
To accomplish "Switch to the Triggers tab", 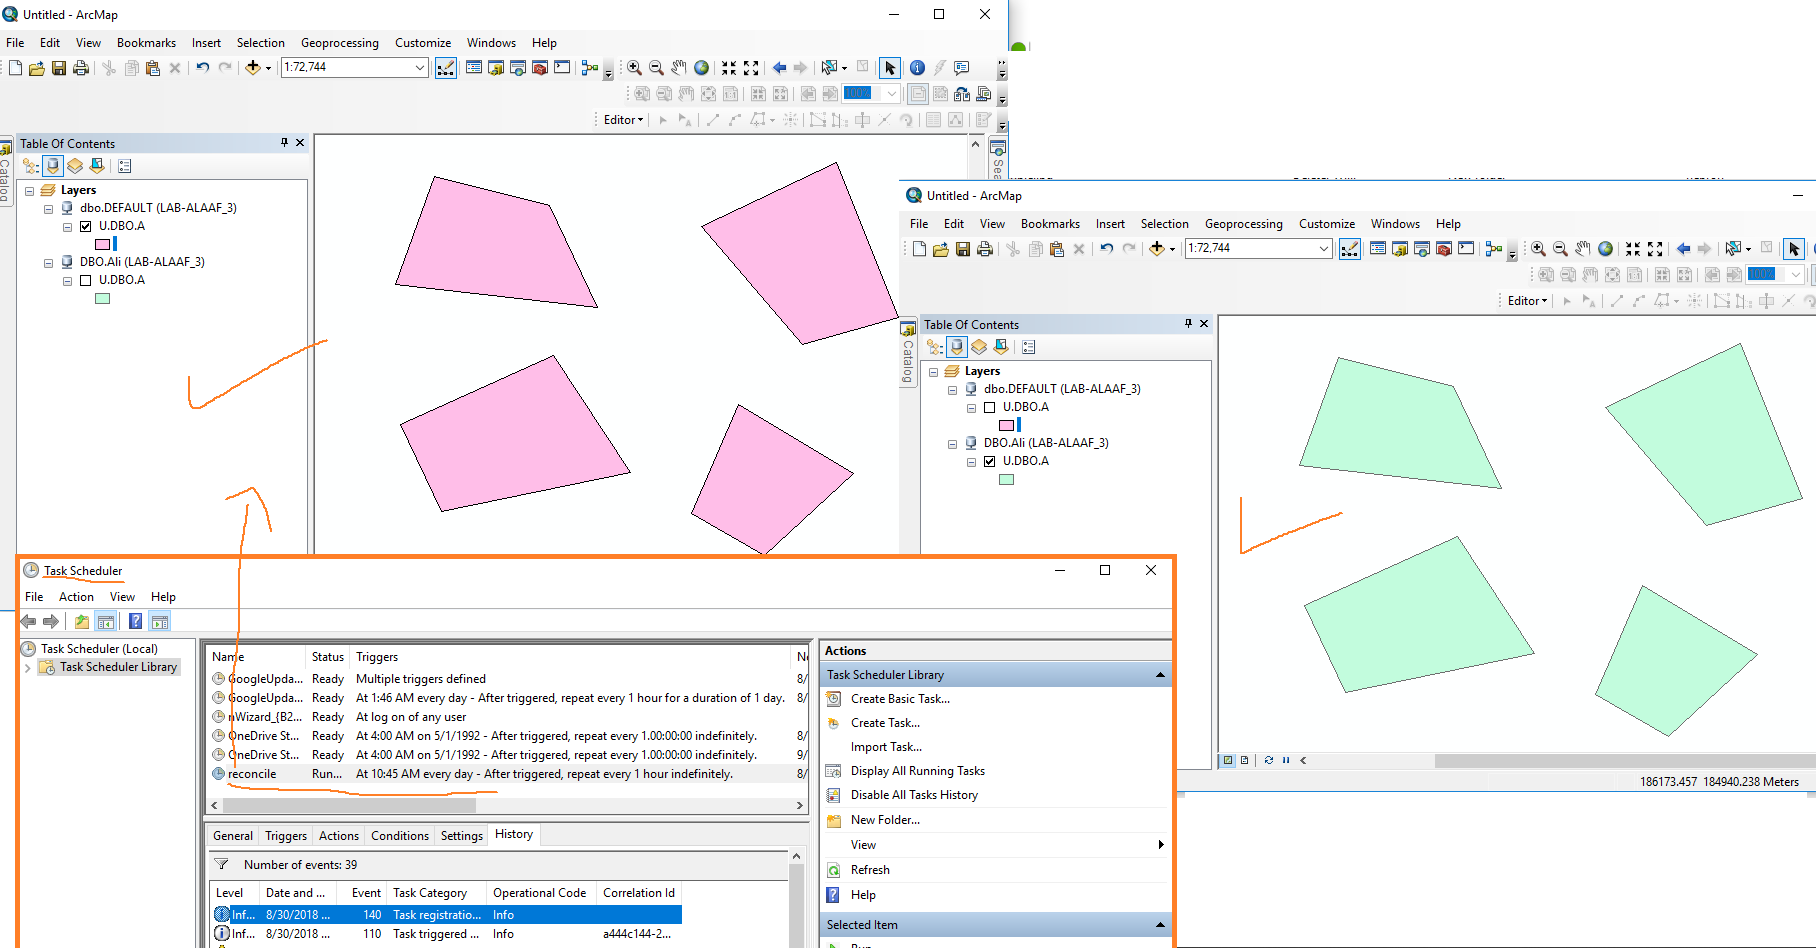I will [286, 836].
